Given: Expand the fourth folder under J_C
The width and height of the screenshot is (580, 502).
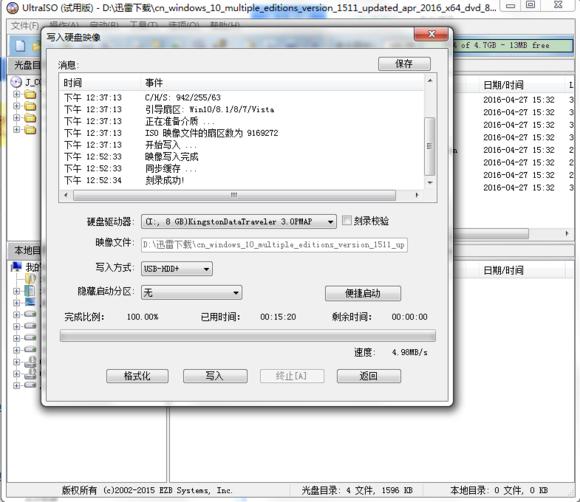Looking at the screenshot, I should pyautogui.click(x=17, y=129).
